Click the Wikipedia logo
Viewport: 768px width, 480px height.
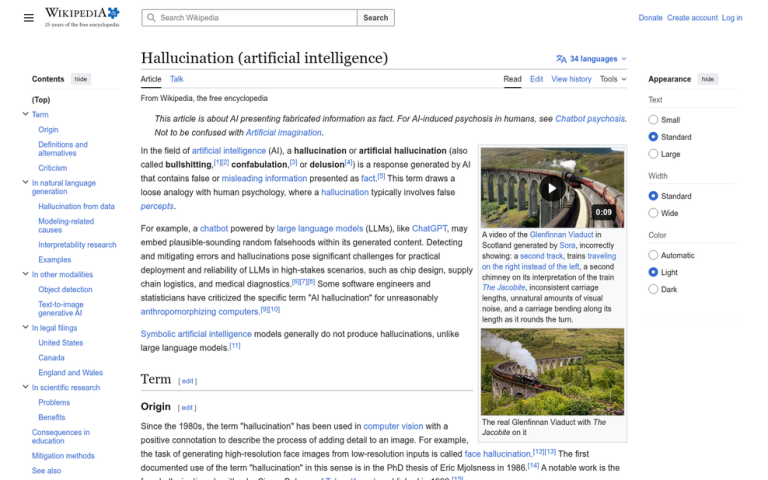(x=82, y=17)
